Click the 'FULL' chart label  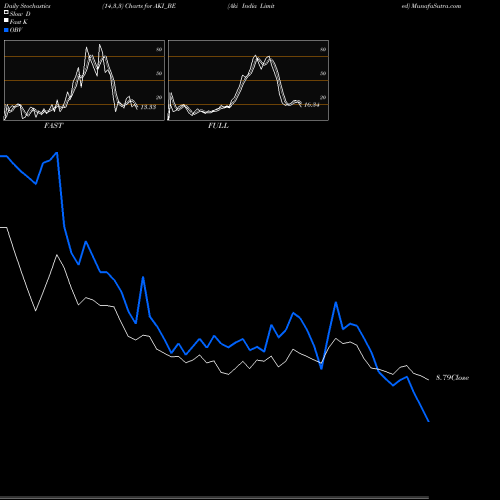(218, 126)
